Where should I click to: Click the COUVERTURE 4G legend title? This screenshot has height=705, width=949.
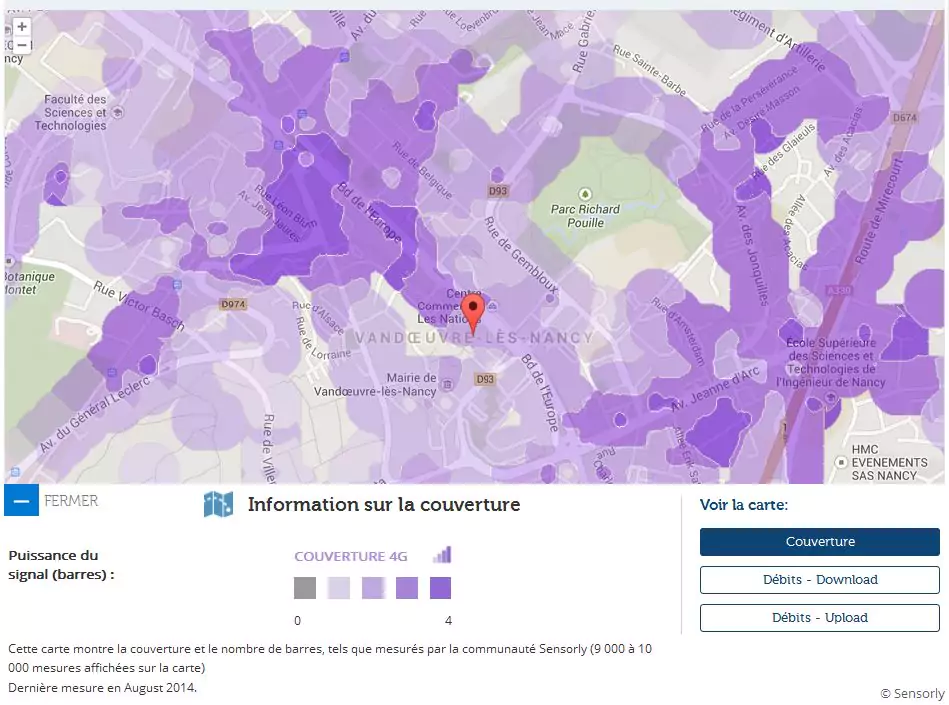pyautogui.click(x=351, y=556)
